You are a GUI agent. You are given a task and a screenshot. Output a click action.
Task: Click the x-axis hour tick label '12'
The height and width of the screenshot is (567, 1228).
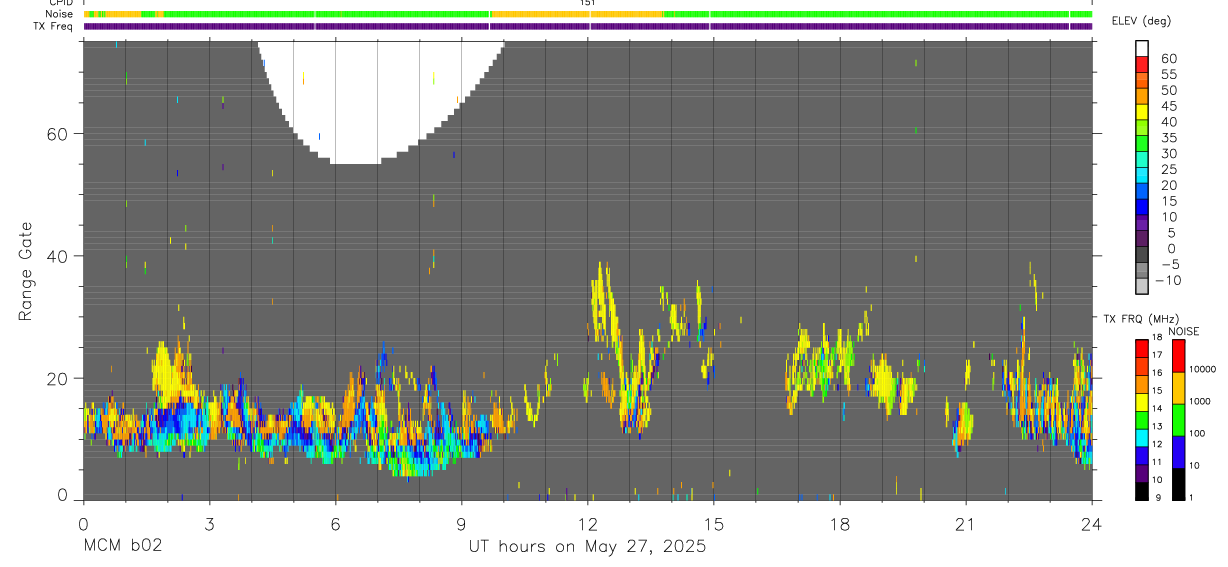click(587, 524)
